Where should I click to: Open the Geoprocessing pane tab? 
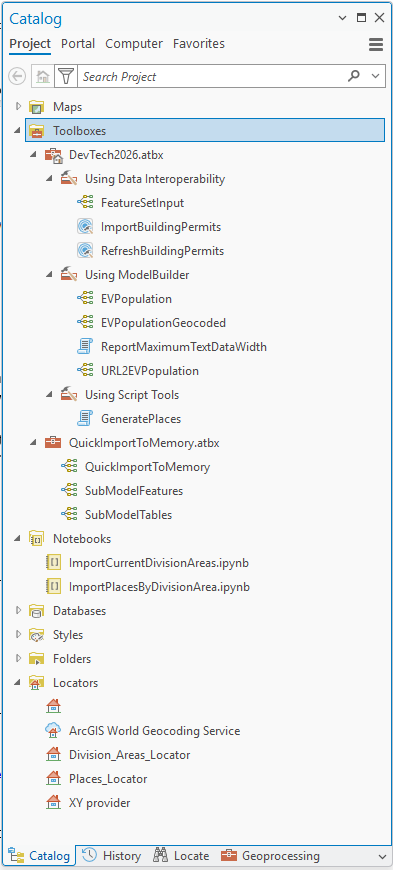coord(270,856)
